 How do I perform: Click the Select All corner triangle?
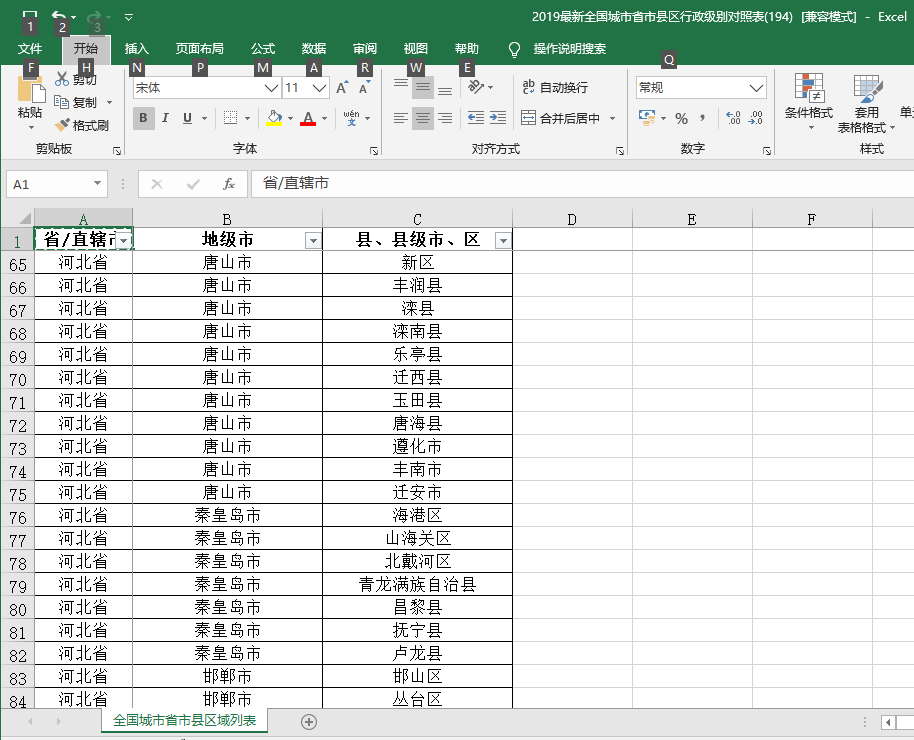(x=24, y=219)
